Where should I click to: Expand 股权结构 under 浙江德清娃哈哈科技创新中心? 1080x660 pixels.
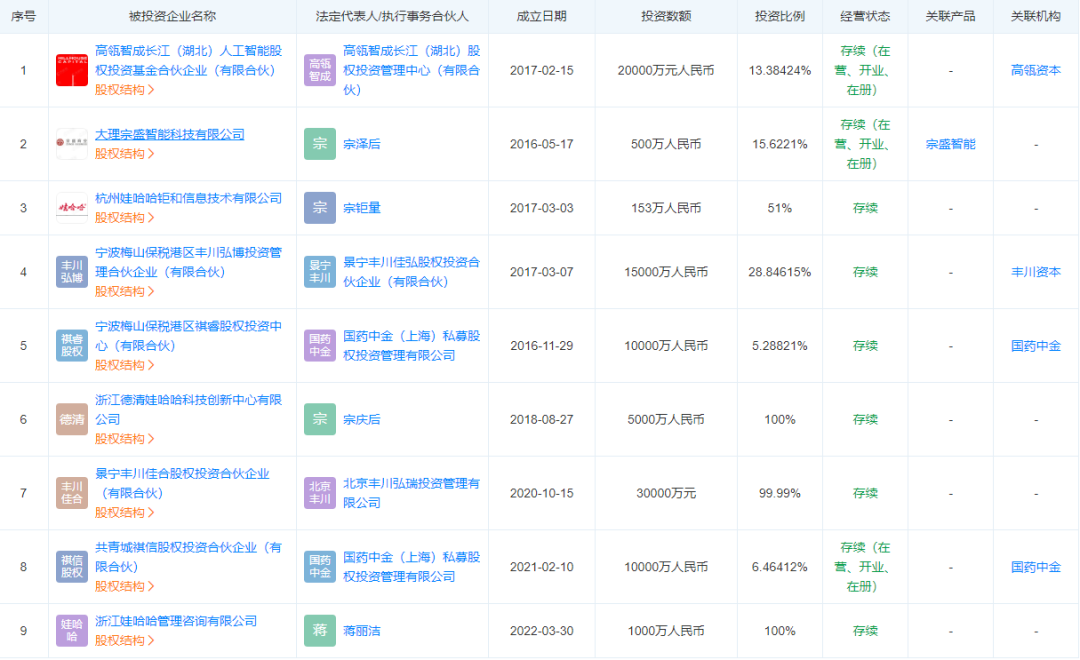(x=124, y=439)
